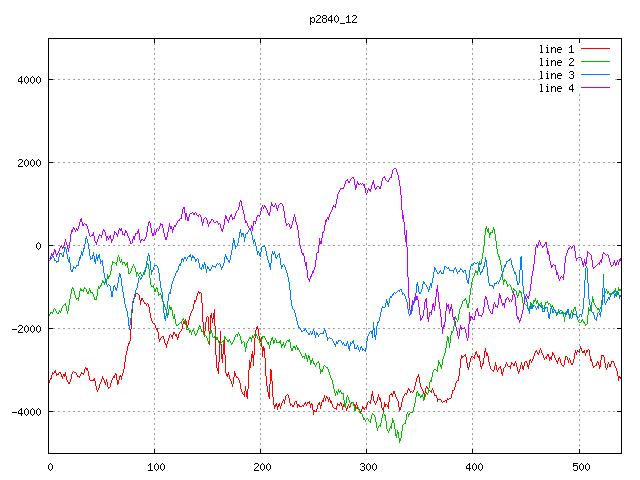Click the y-axis label 4000
Viewport: 640px width, 480px height.
[29, 80]
